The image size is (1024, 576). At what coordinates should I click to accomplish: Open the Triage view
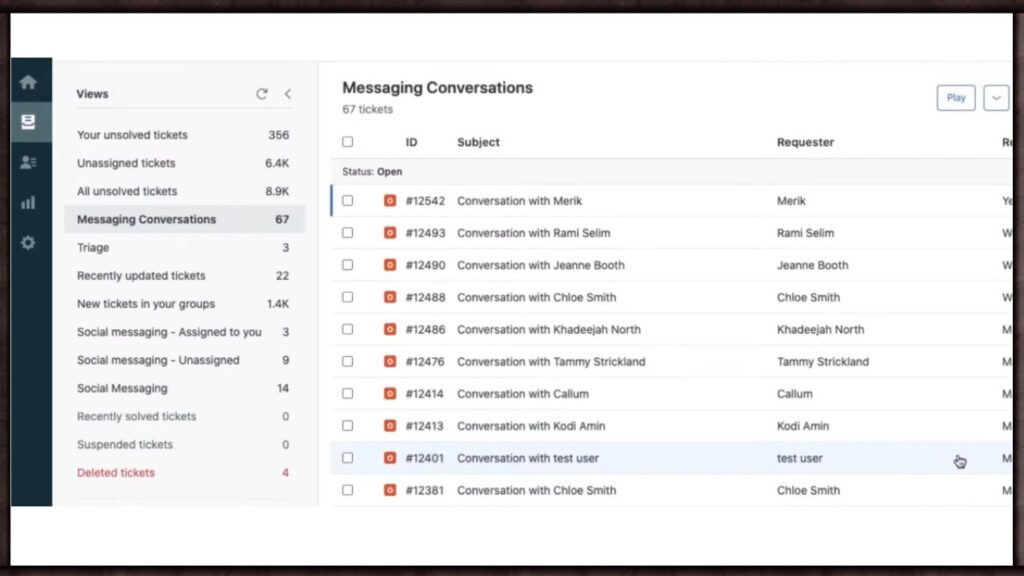[184, 248]
